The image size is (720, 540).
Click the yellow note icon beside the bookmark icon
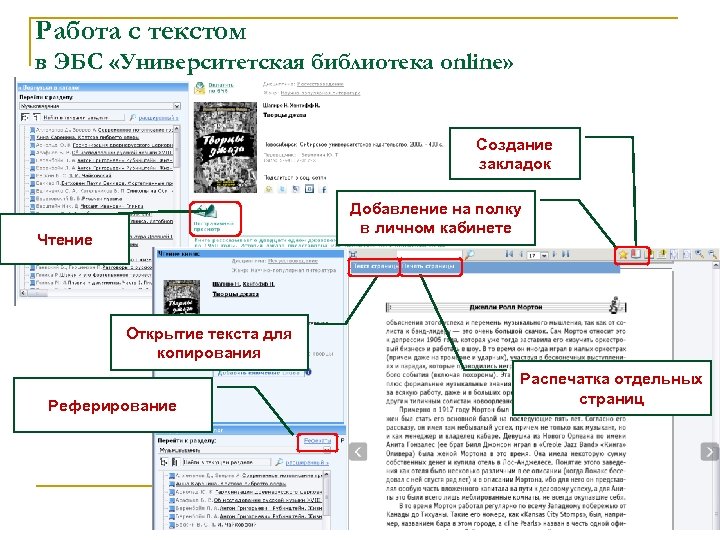point(649,254)
